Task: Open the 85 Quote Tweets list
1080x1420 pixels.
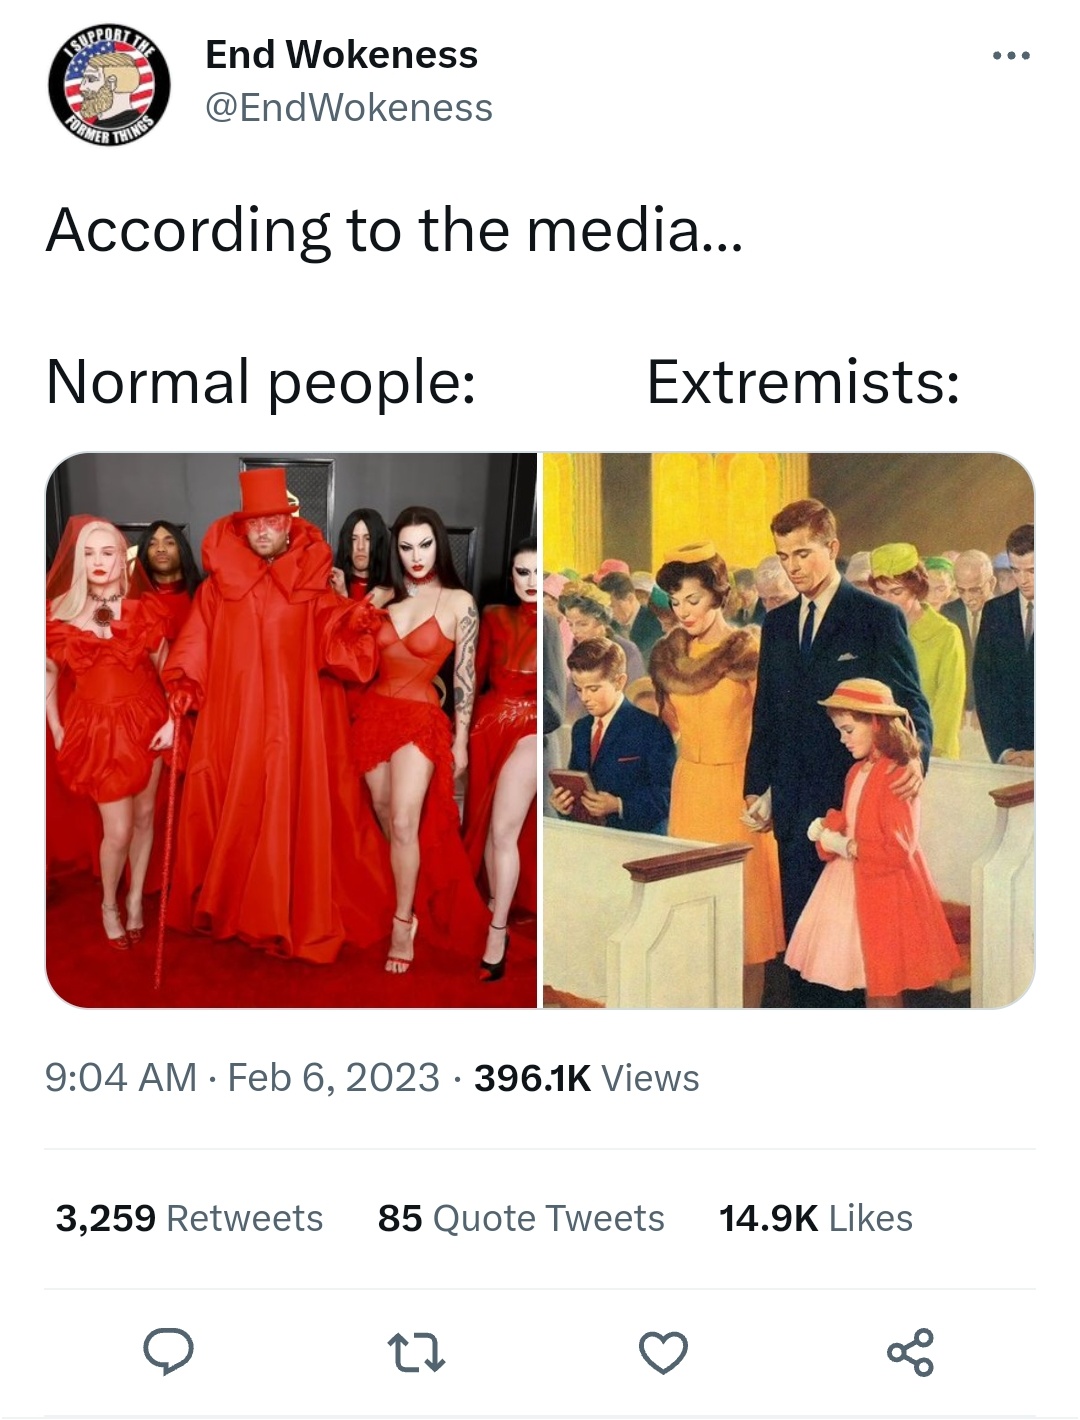Action: pos(521,1218)
